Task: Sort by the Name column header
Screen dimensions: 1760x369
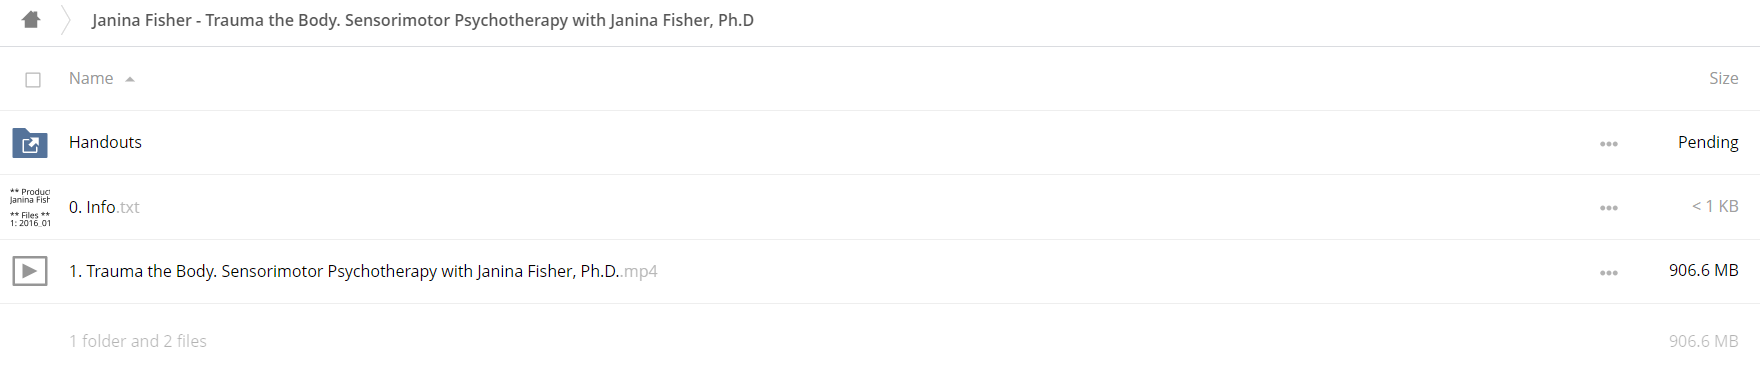Action: tap(91, 78)
